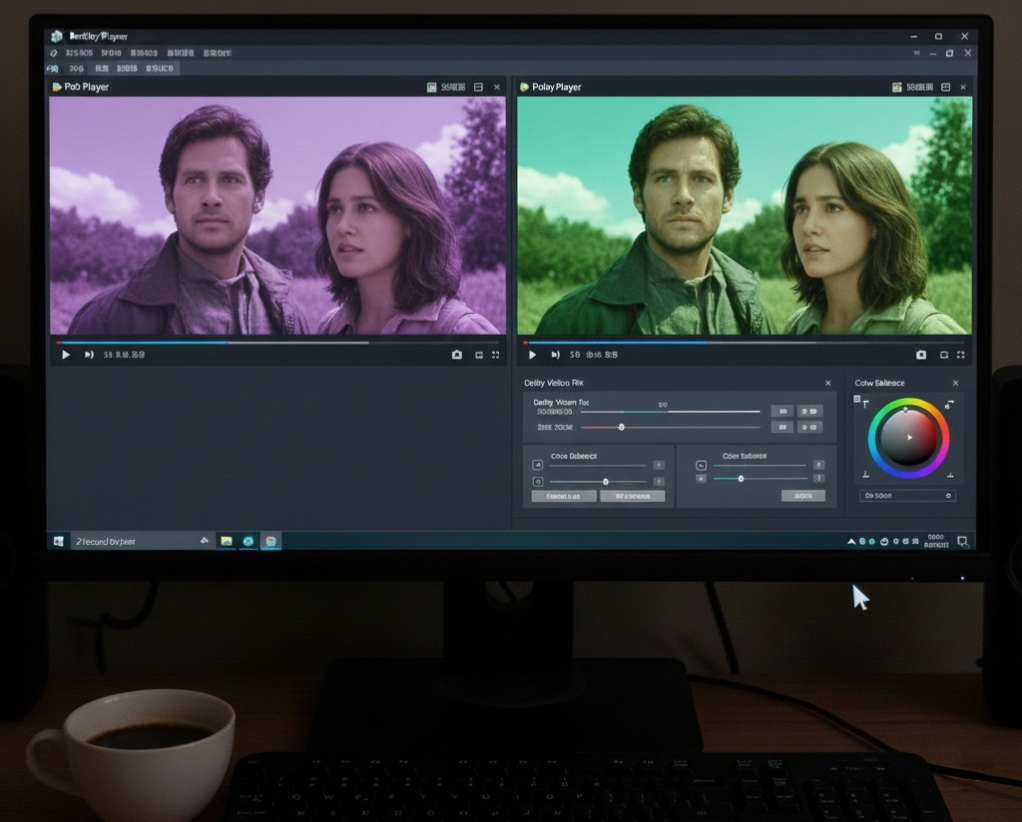Expand the system tray hidden icons arrow
Viewport: 1022px width, 822px height.
852,541
